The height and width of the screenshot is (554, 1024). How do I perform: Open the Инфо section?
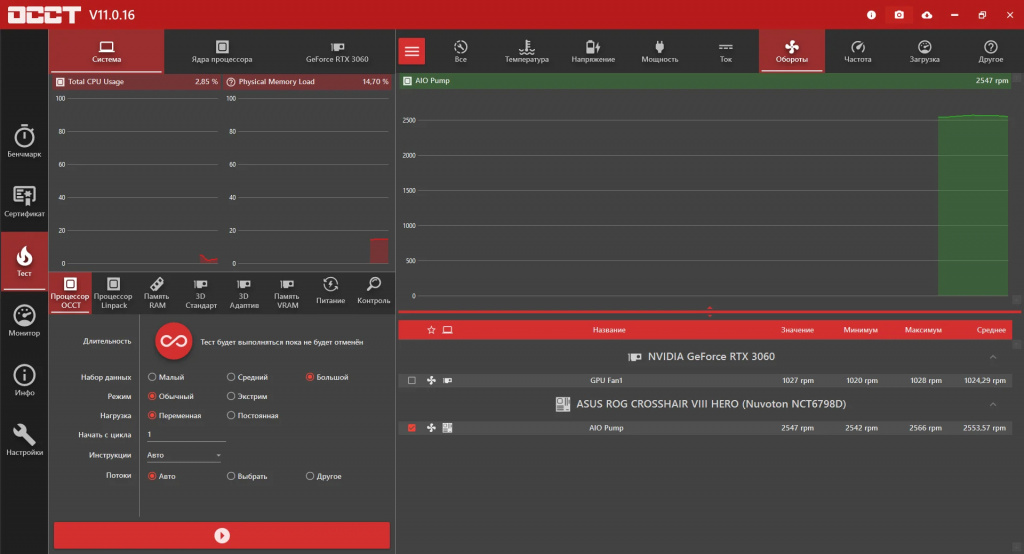coord(24,380)
